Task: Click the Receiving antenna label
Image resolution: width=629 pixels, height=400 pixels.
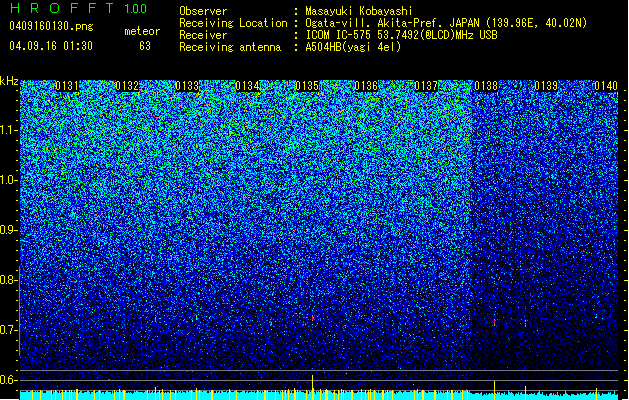Action: click(230, 47)
